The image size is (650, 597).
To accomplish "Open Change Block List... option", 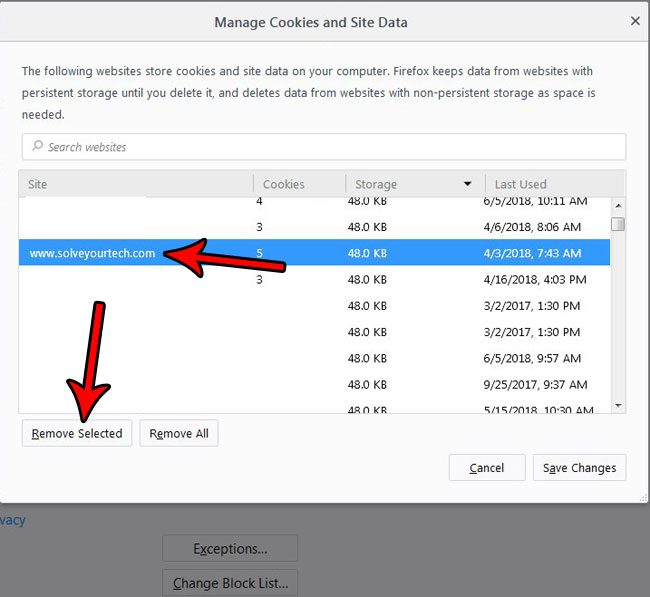I will pos(230,583).
